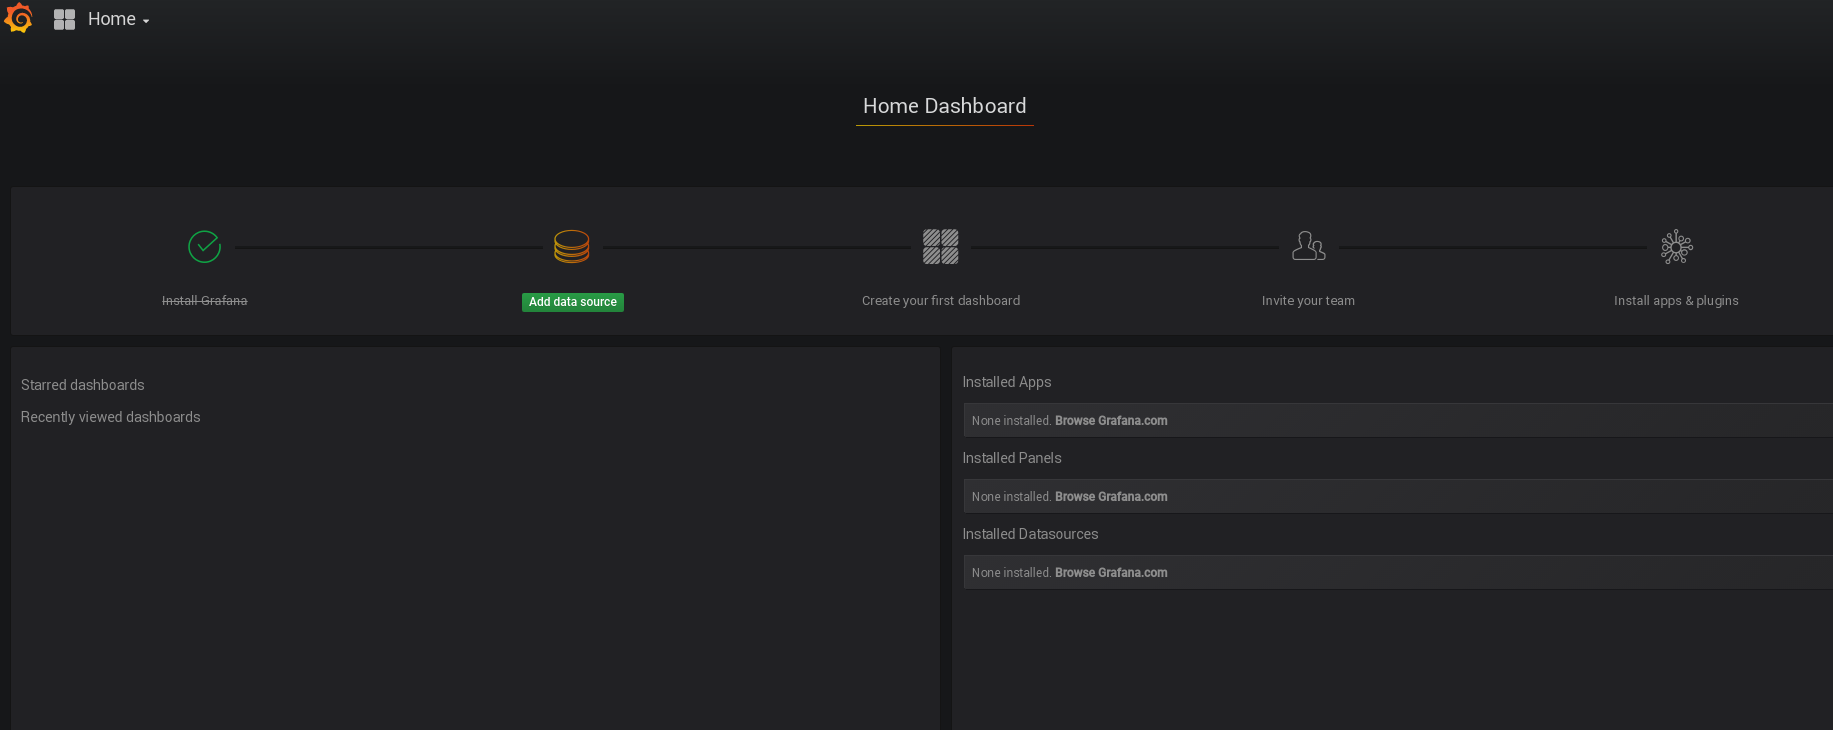Image resolution: width=1833 pixels, height=730 pixels.
Task: Click the orange database data source icon
Action: (572, 246)
